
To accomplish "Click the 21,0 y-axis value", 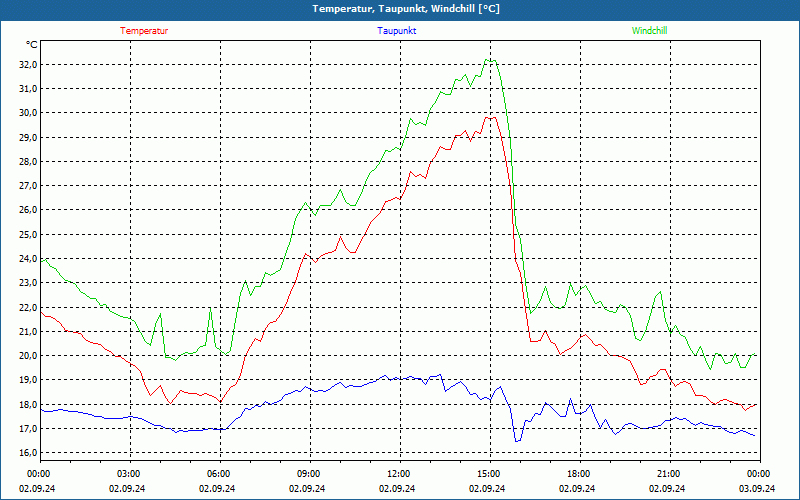I will point(29,332).
